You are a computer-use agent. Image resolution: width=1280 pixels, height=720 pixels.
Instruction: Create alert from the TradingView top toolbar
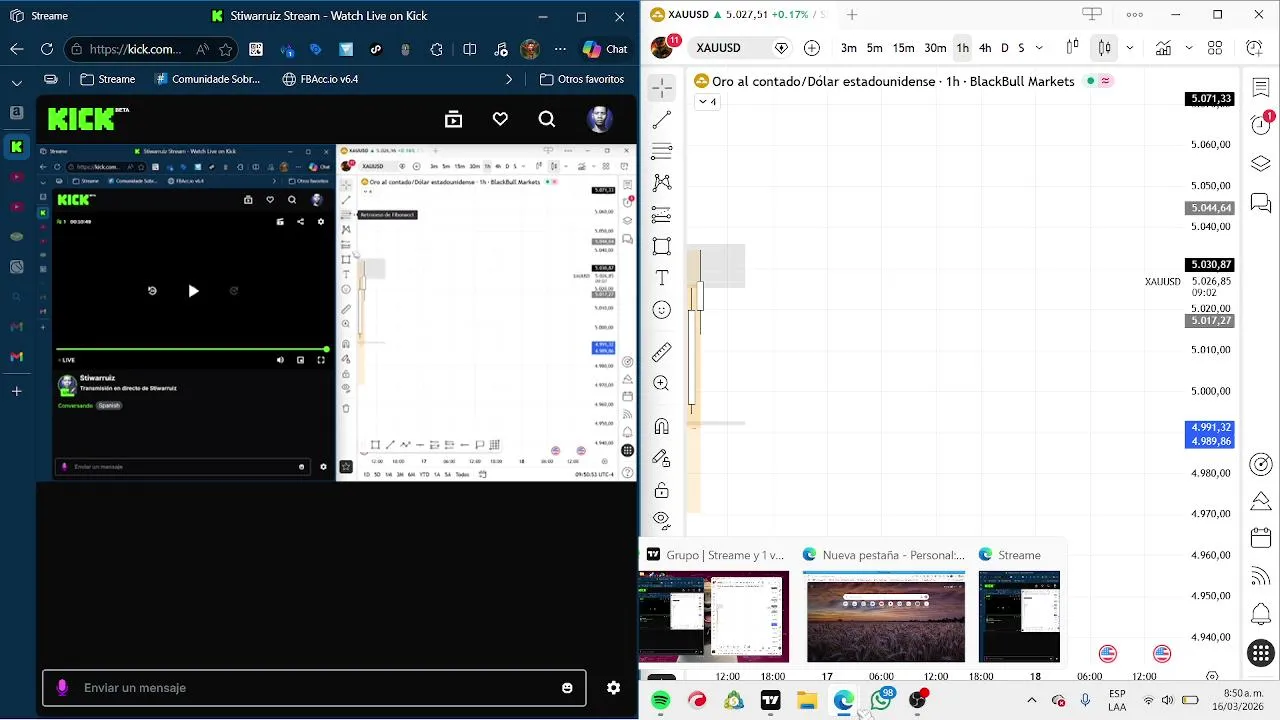coord(1254,48)
